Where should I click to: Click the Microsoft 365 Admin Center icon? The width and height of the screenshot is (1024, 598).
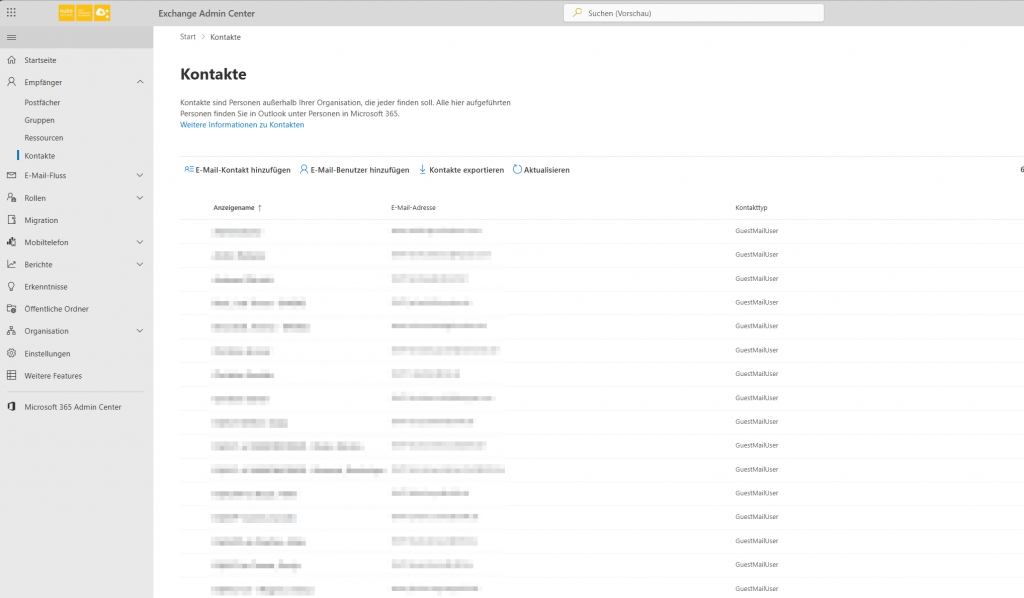11,407
